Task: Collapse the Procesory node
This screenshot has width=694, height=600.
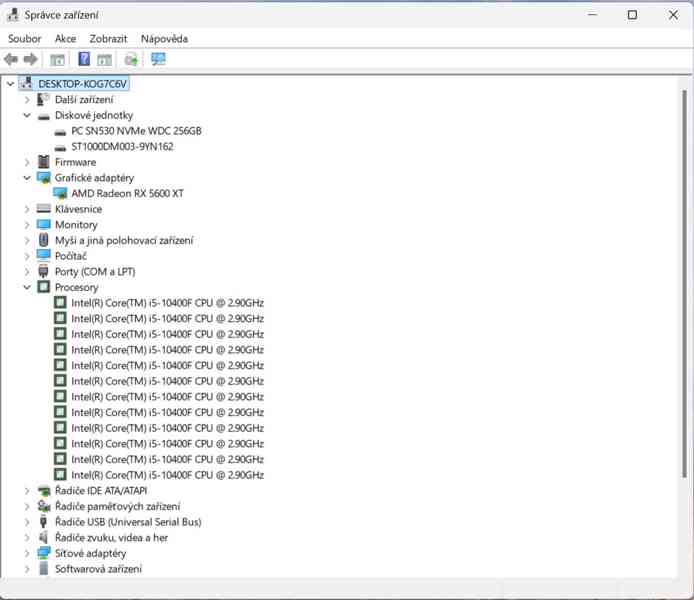Action: 27,287
